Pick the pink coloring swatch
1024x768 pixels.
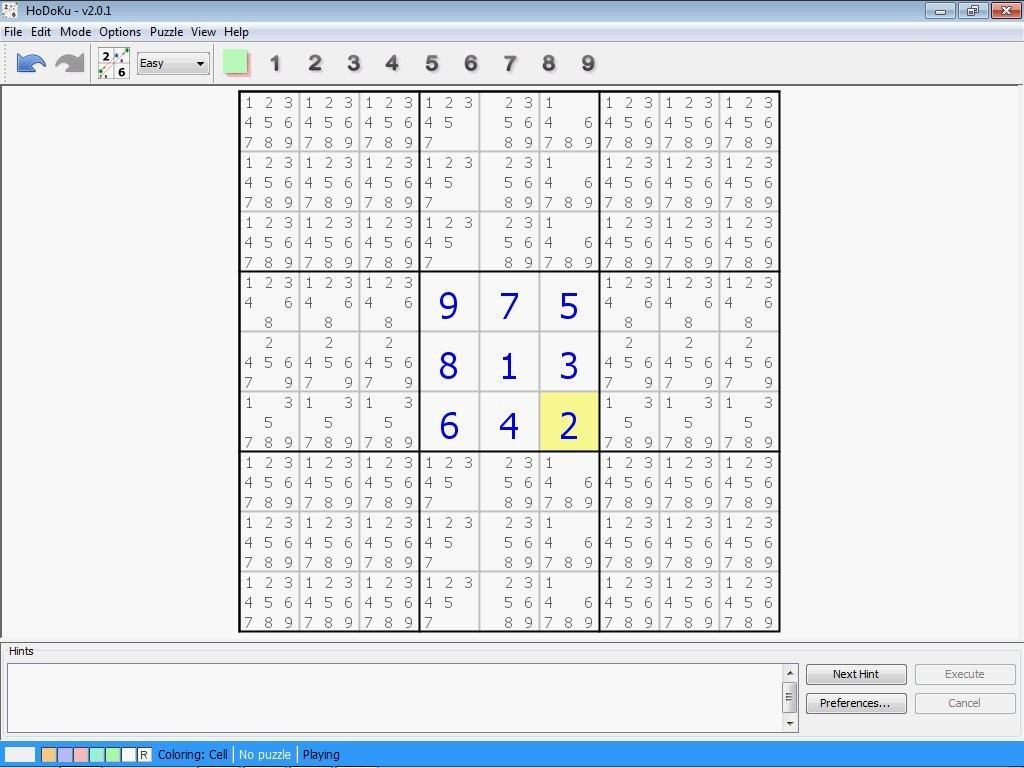point(81,755)
